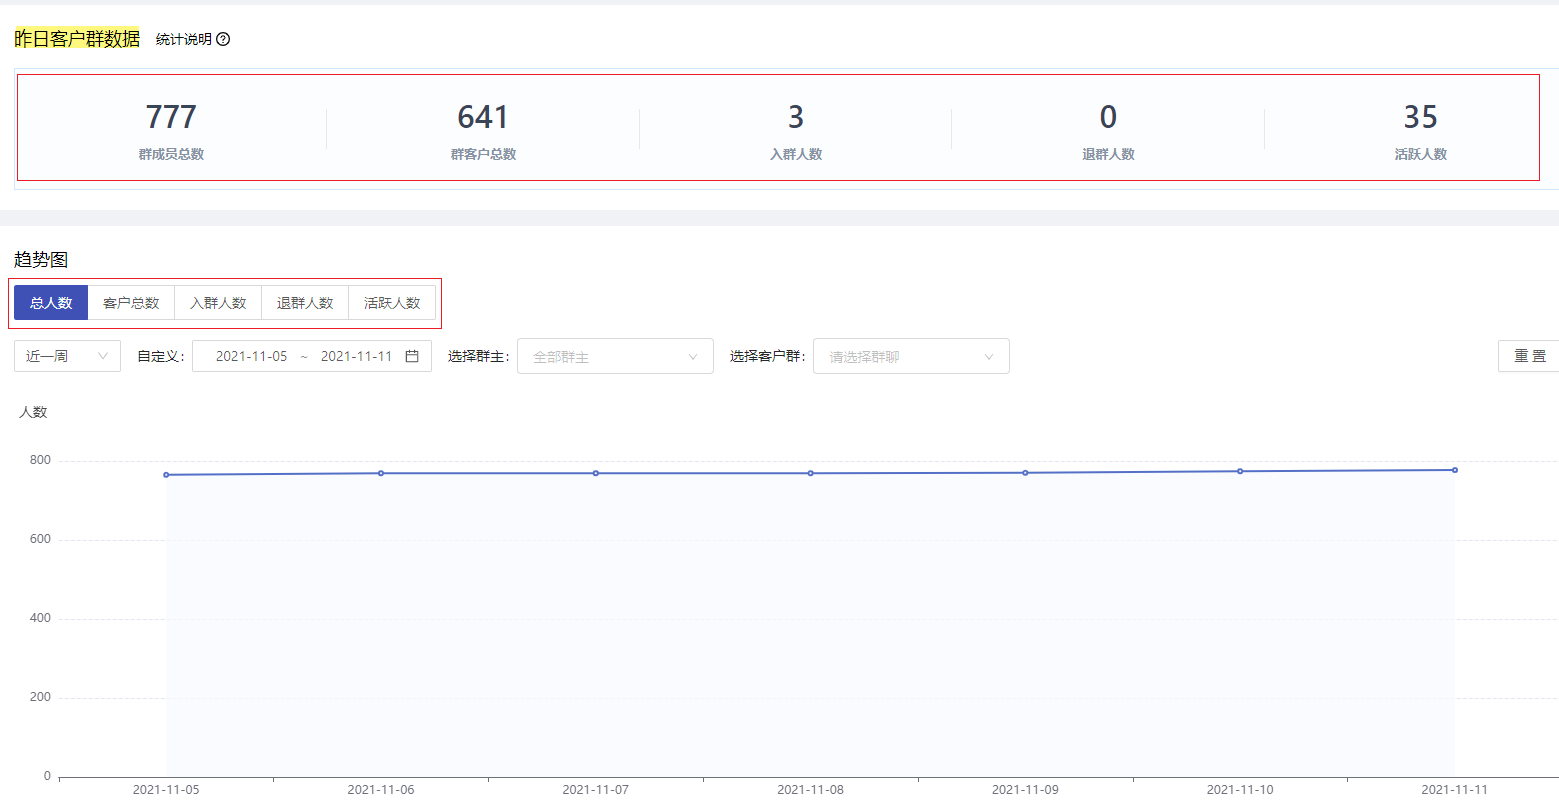
Task: Click the chart data point for 2021-11-06
Action: 381,473
